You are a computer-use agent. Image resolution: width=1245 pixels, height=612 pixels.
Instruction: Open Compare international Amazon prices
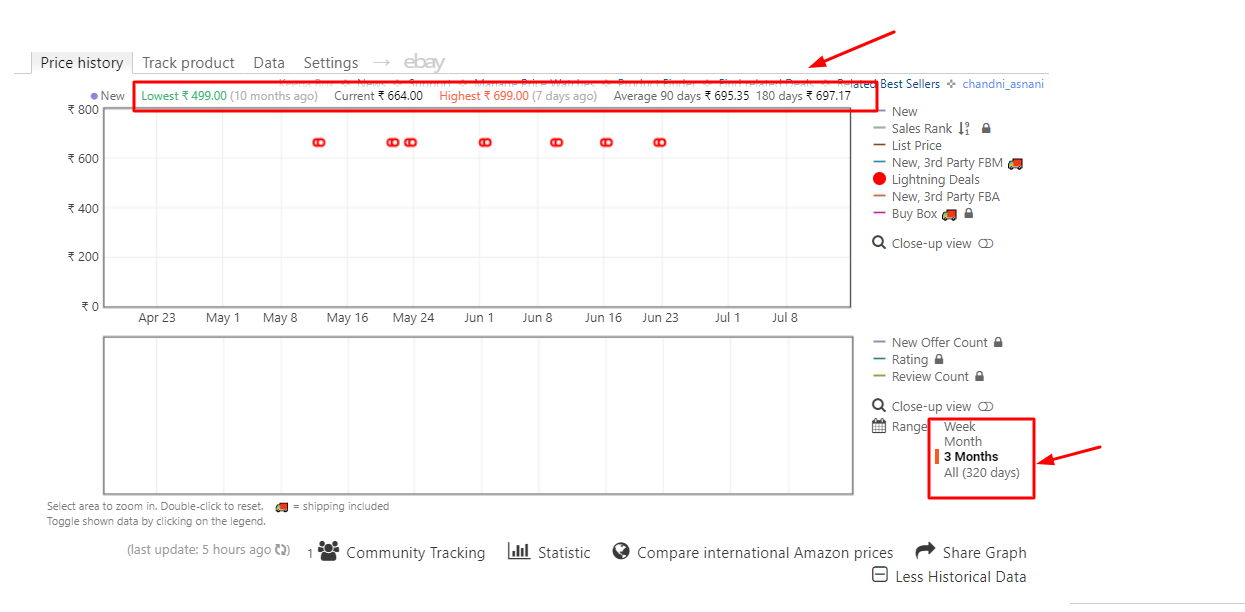(765, 552)
